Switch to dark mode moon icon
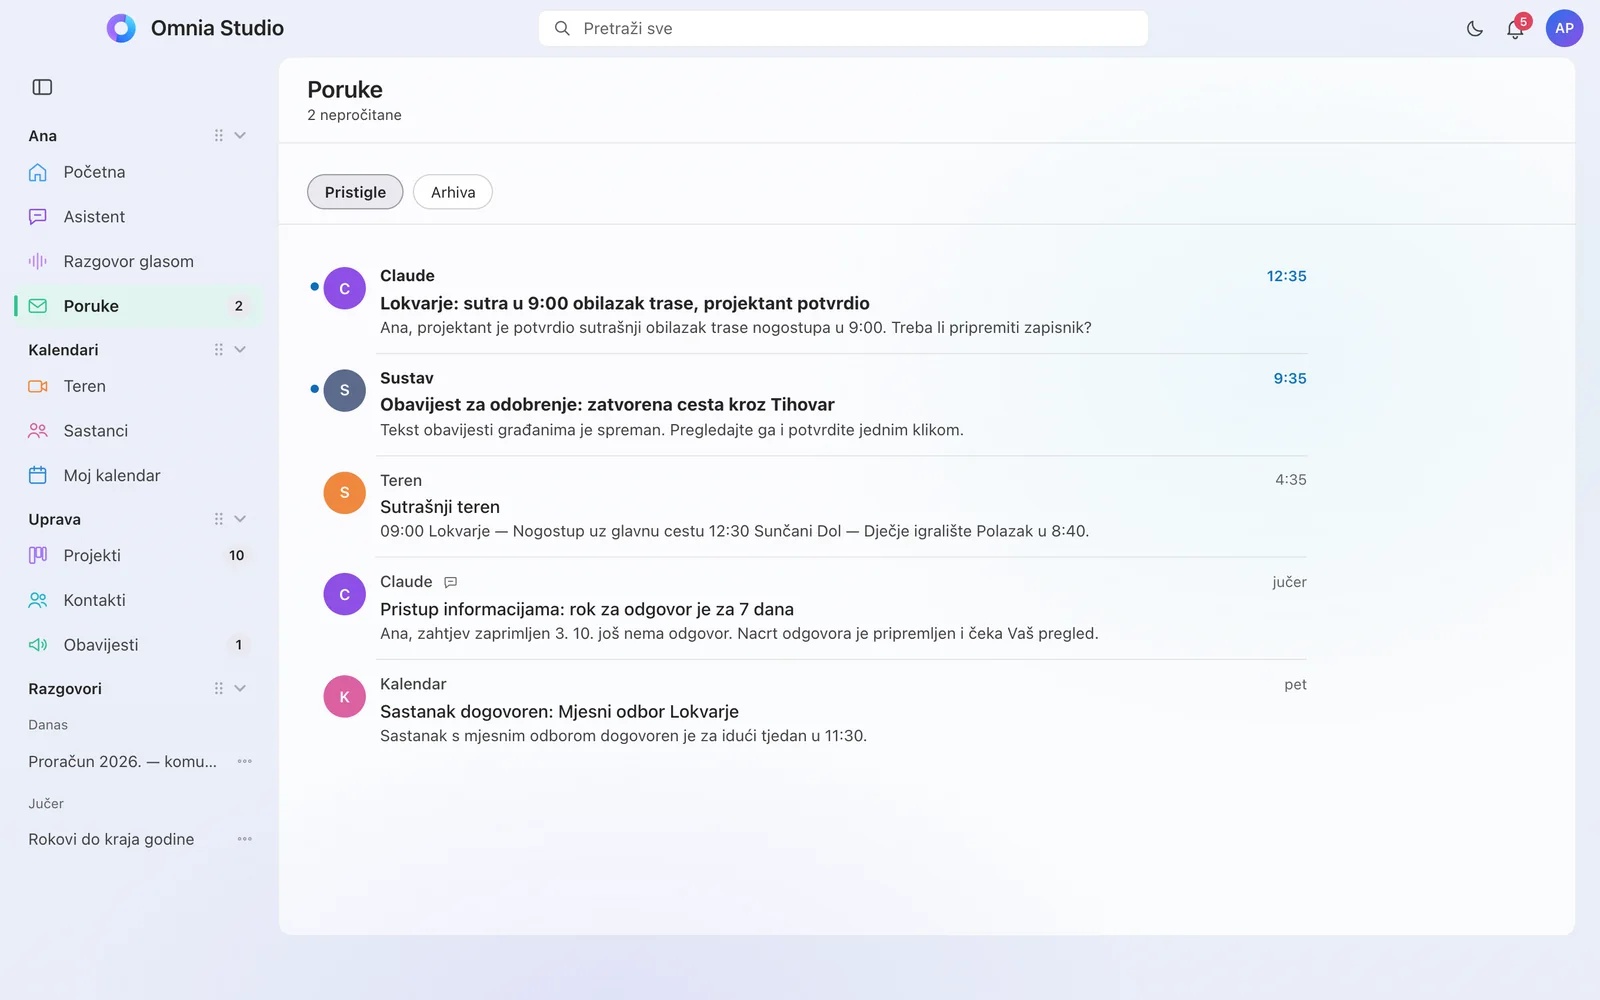 pyautogui.click(x=1474, y=29)
